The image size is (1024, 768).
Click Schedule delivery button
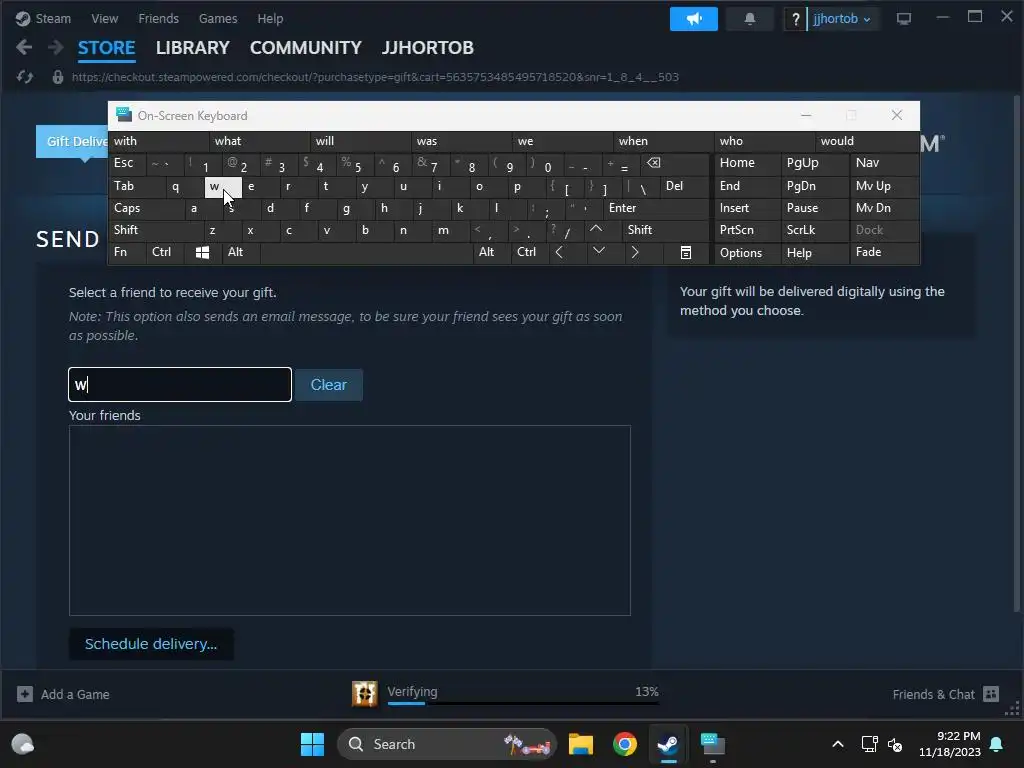151,644
